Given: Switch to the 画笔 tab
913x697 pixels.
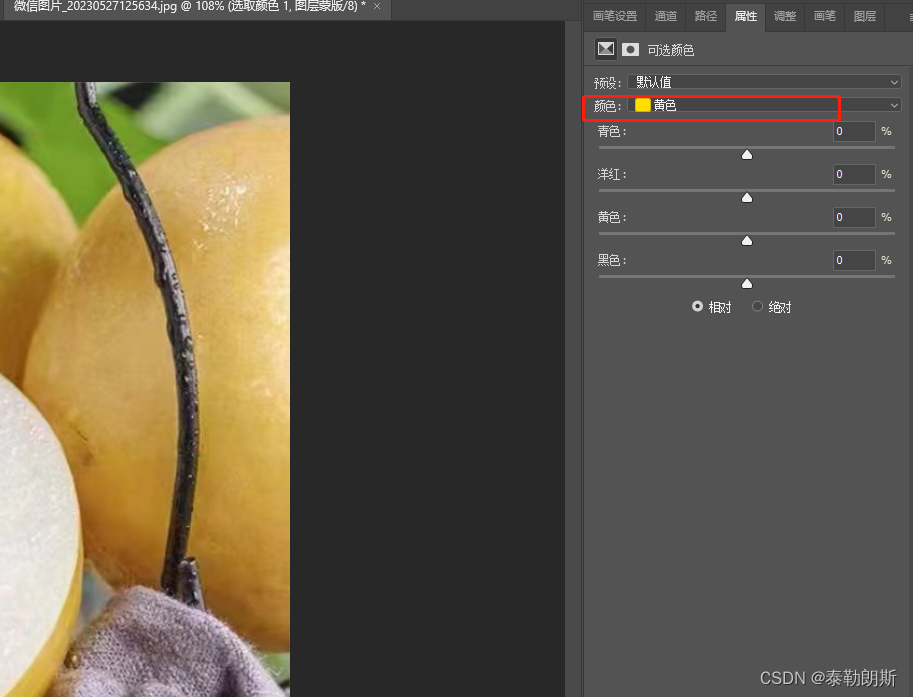Looking at the screenshot, I should (824, 16).
